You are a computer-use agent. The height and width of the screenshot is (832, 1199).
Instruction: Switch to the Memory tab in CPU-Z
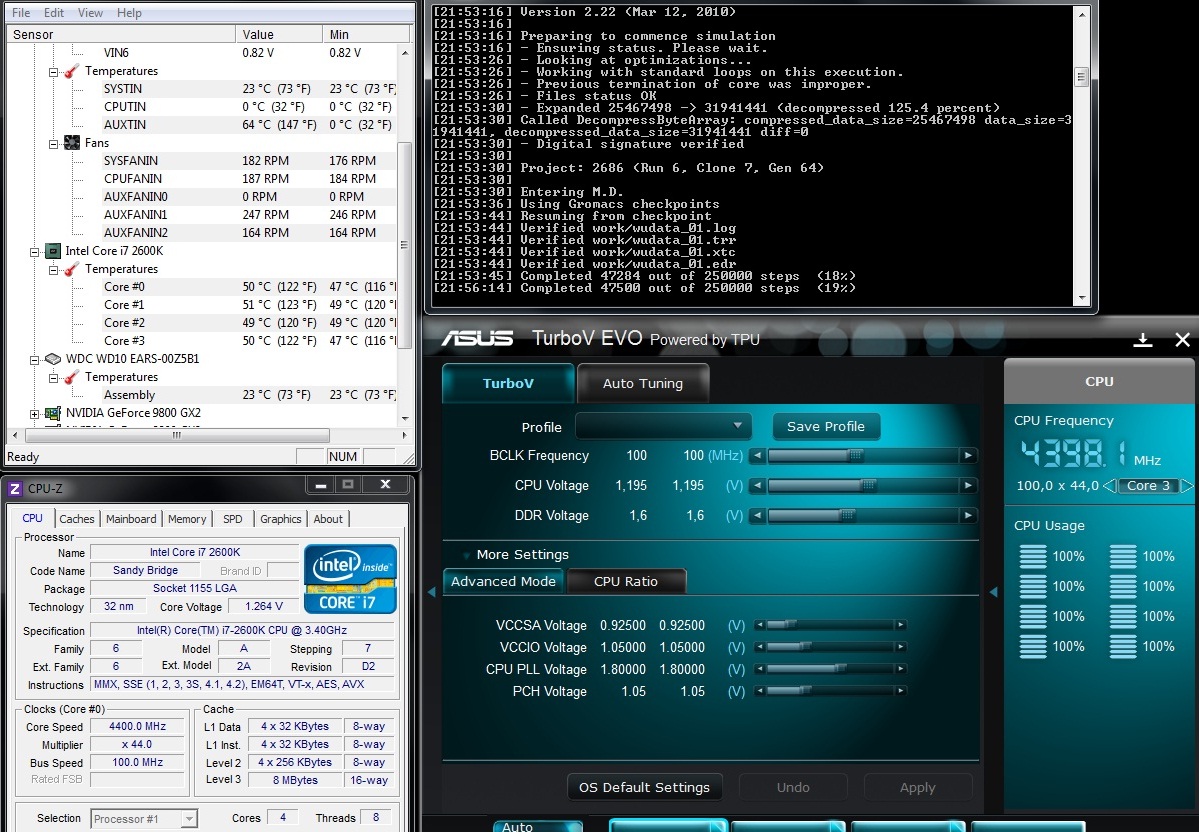(187, 518)
